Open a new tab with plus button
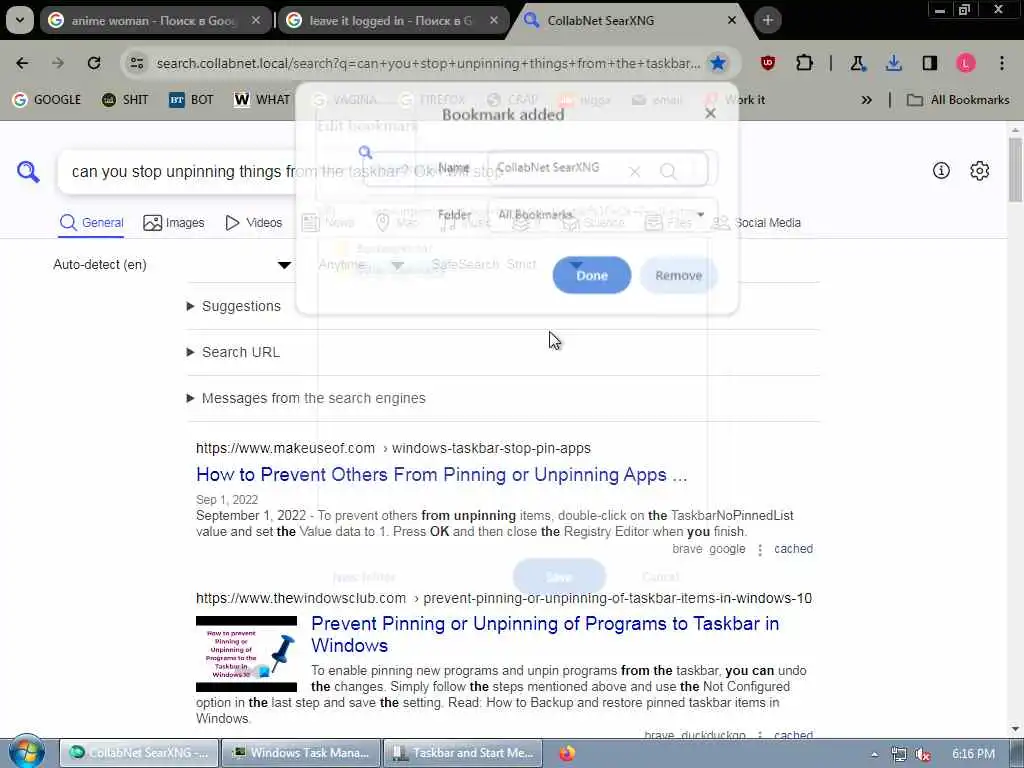The height and width of the screenshot is (768, 1024). (x=767, y=20)
